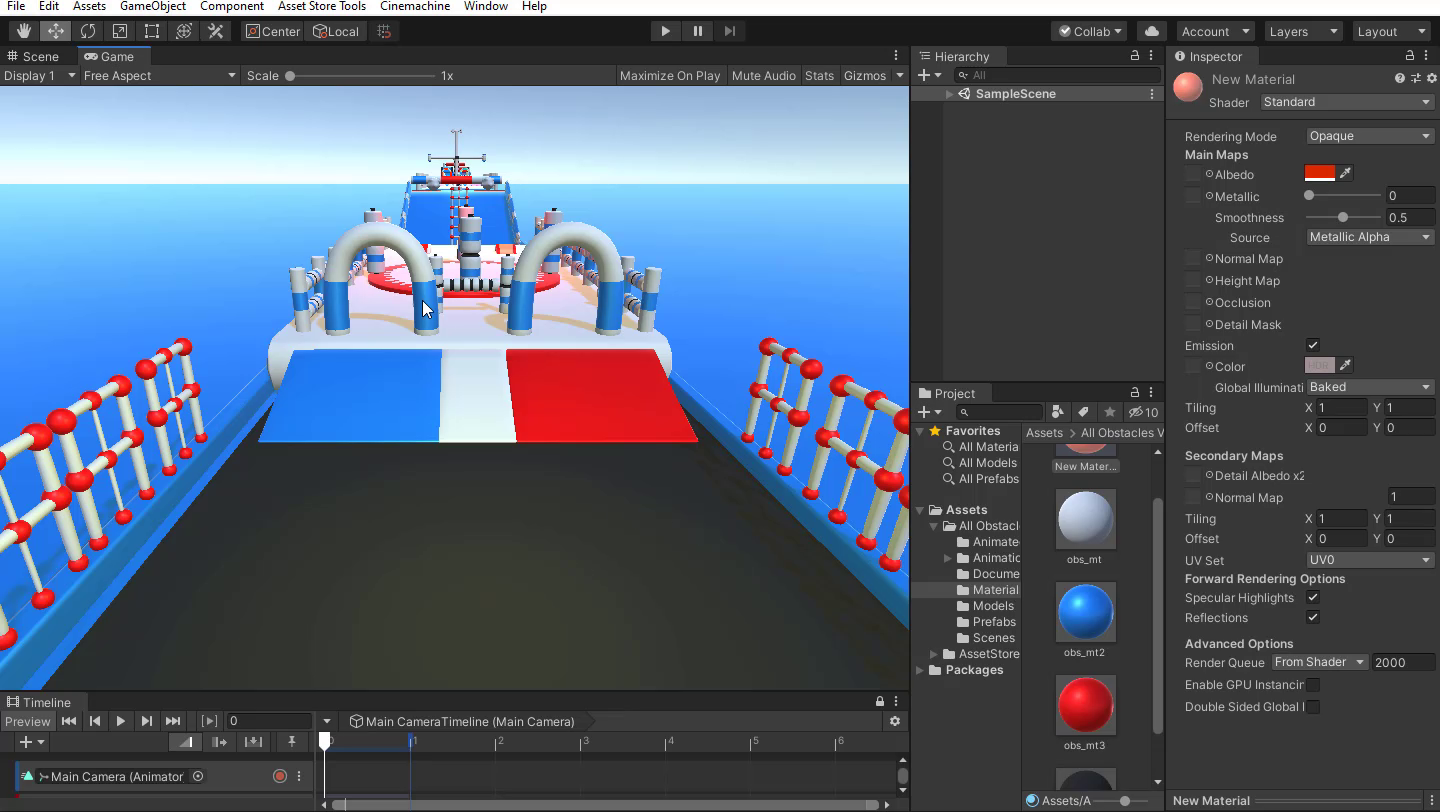Toggle the Specular Highlights checkbox
The height and width of the screenshot is (812, 1440).
pyautogui.click(x=1313, y=597)
